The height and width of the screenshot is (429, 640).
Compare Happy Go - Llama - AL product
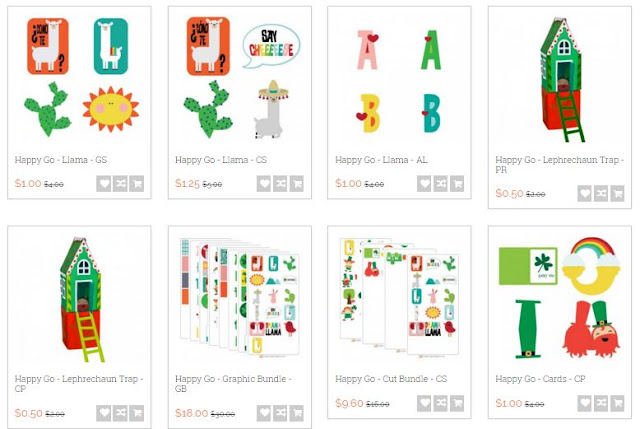[440, 184]
